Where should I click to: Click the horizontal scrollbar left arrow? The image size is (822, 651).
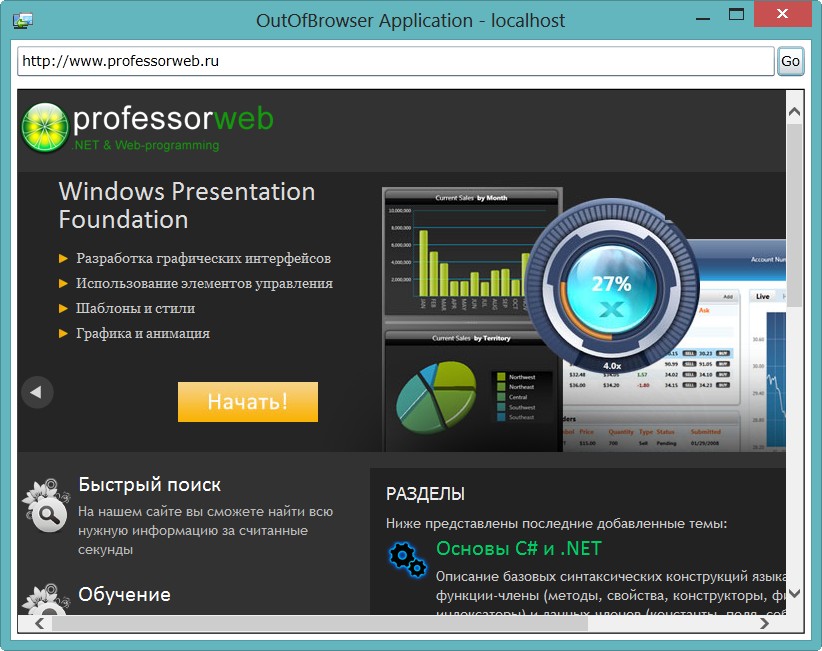[39, 623]
